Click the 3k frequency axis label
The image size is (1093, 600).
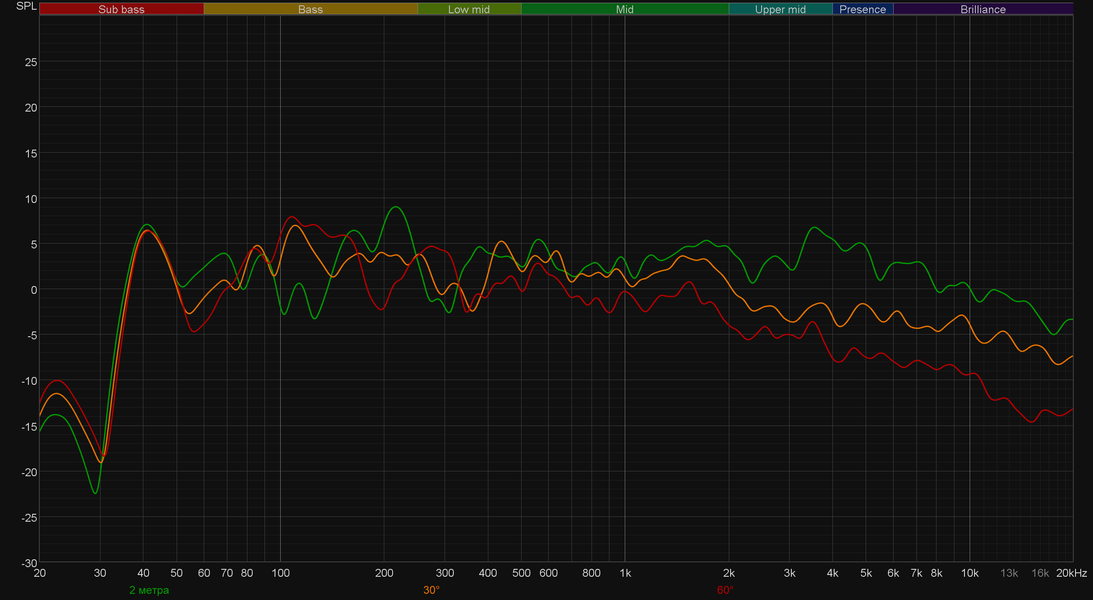pyautogui.click(x=790, y=574)
